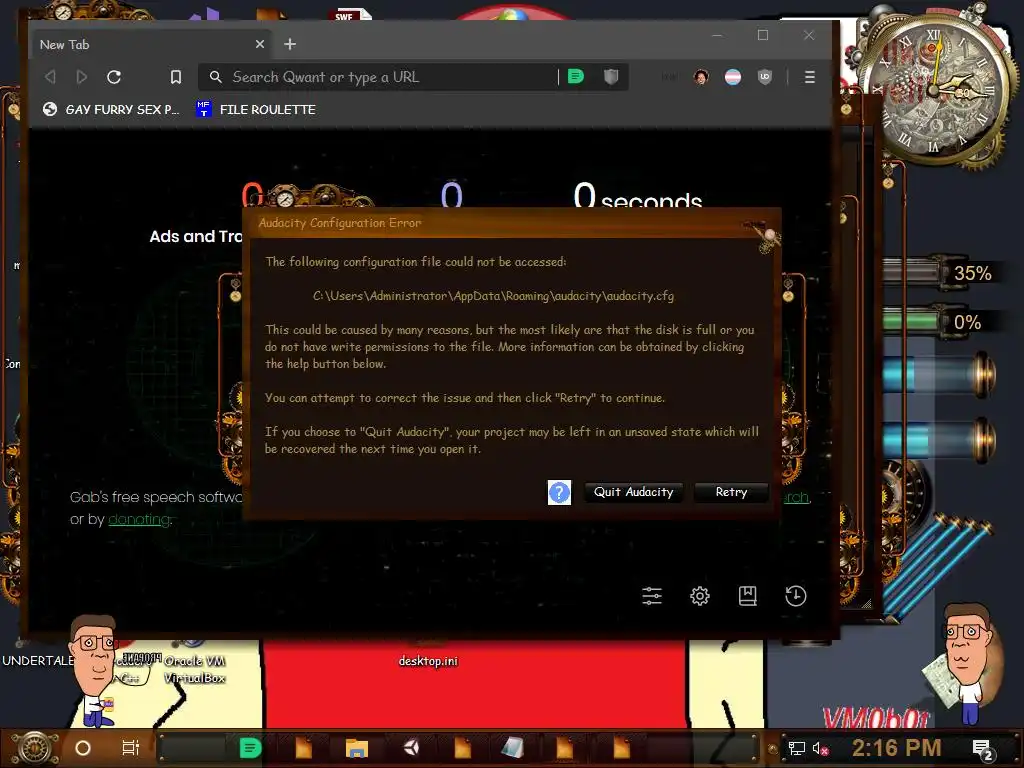Click the steampunk clock desktop widget

[x=935, y=90]
